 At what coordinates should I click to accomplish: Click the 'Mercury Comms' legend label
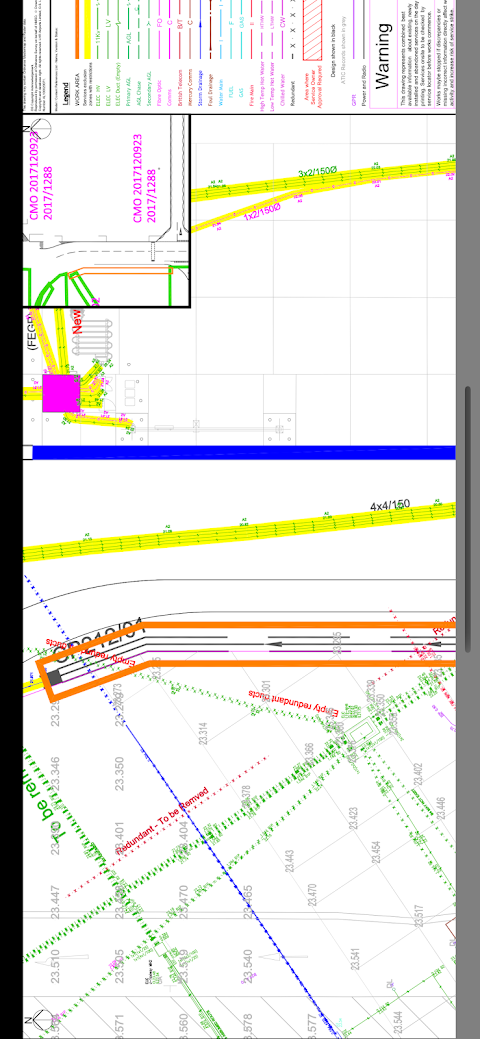click(x=190, y=87)
